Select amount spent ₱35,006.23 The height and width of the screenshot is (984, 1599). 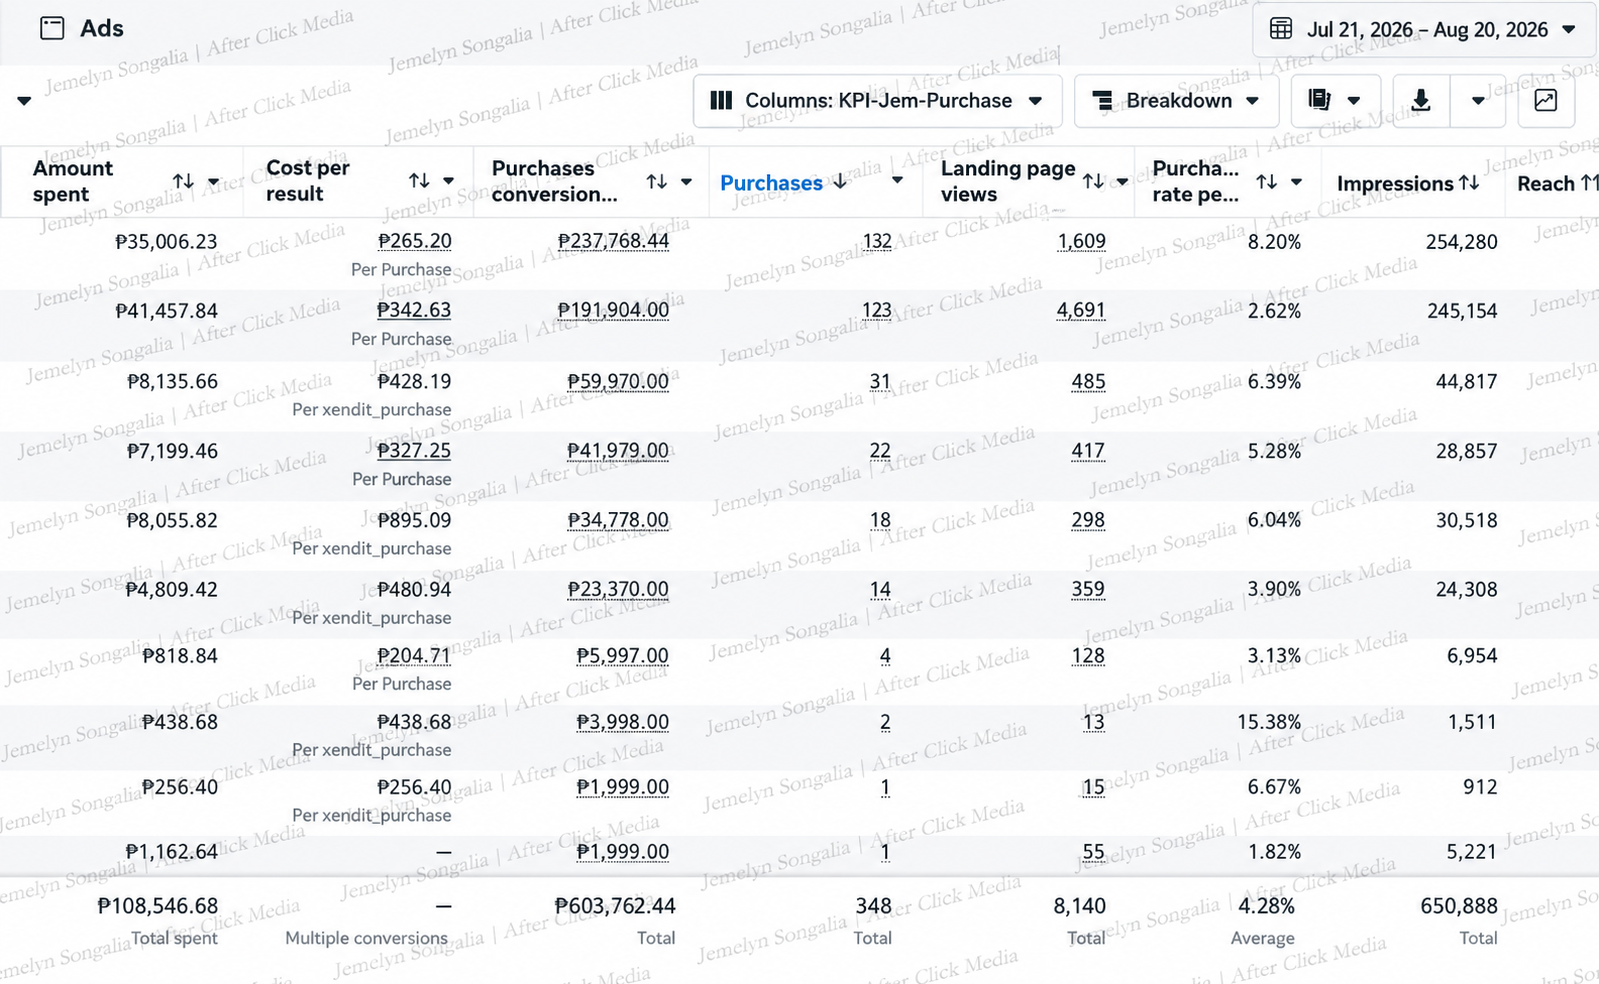[x=166, y=241]
